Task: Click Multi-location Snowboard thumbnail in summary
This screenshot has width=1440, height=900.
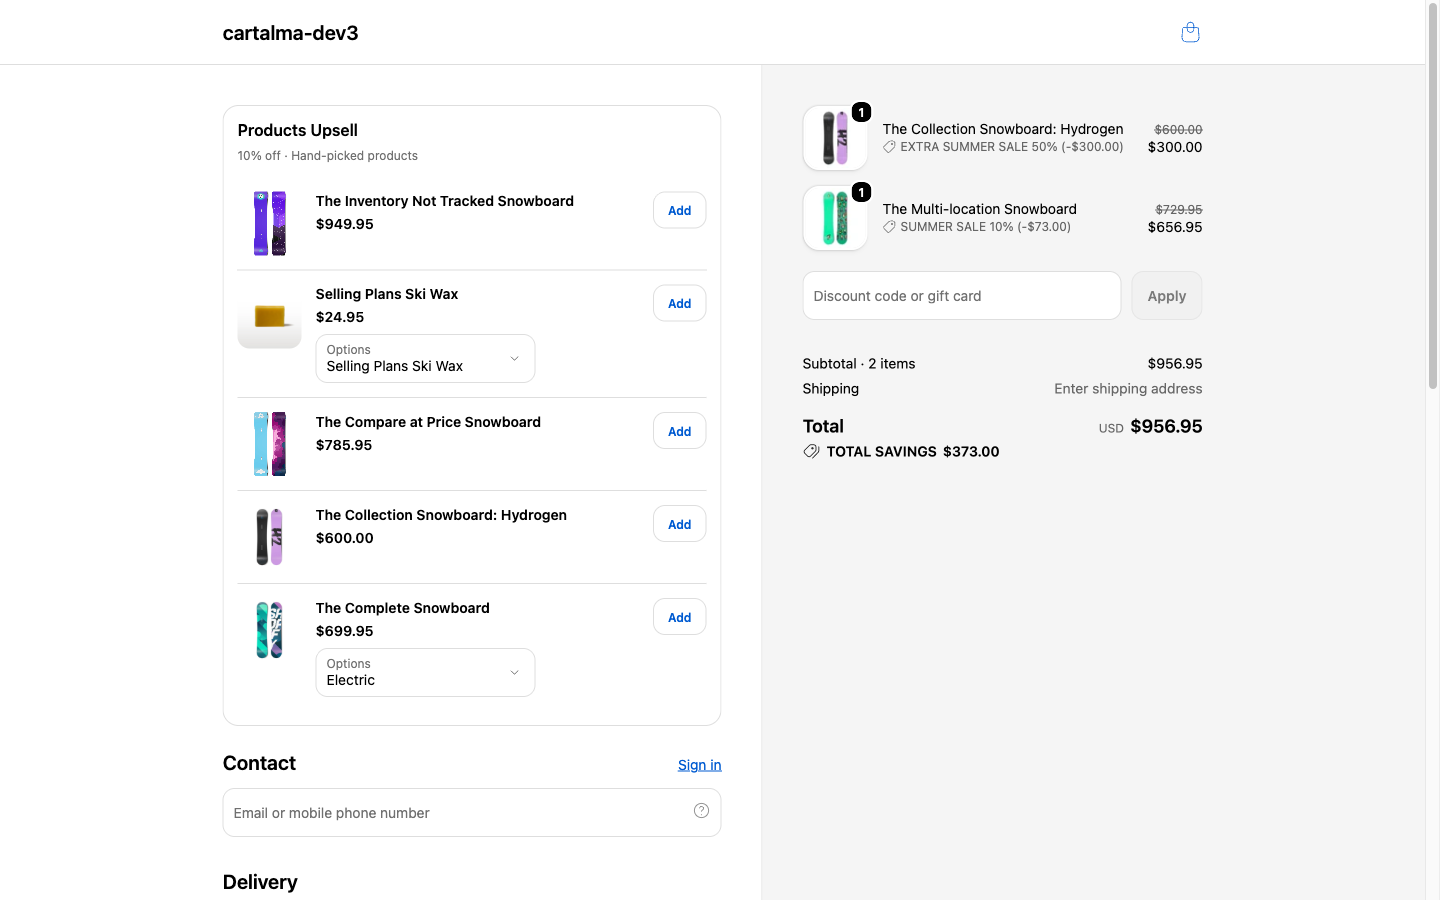Action: [835, 218]
